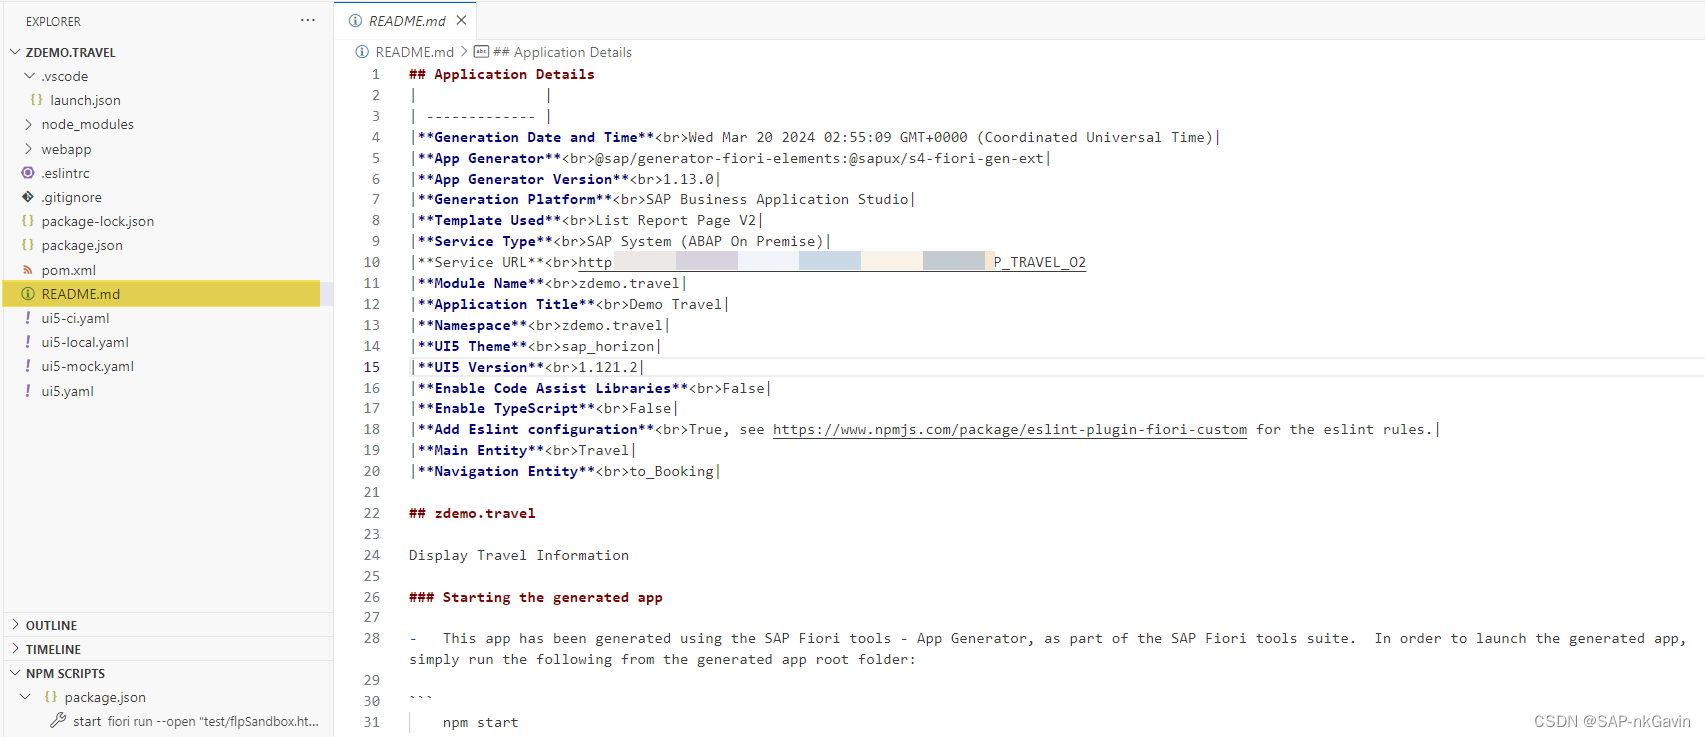Open pom.xml file
Viewport: 1705px width, 737px height.
68,270
